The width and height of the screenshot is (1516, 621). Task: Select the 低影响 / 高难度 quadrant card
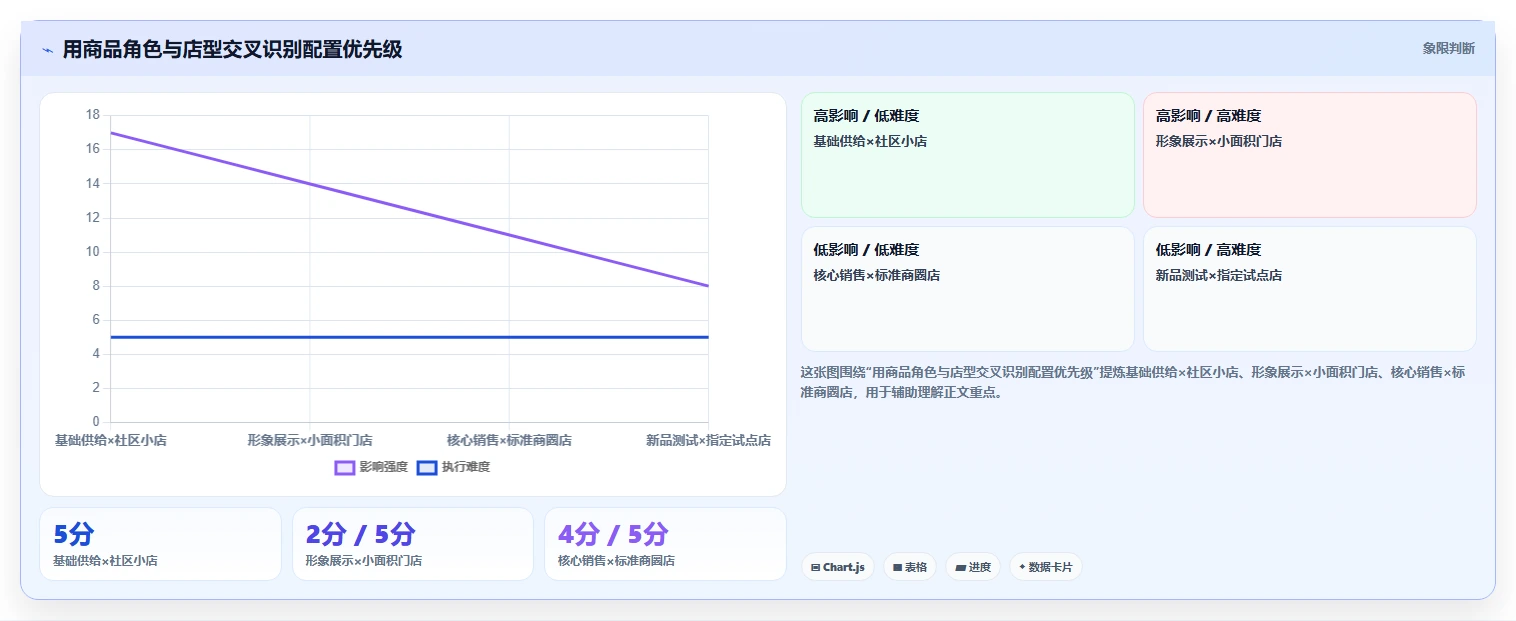point(1310,289)
